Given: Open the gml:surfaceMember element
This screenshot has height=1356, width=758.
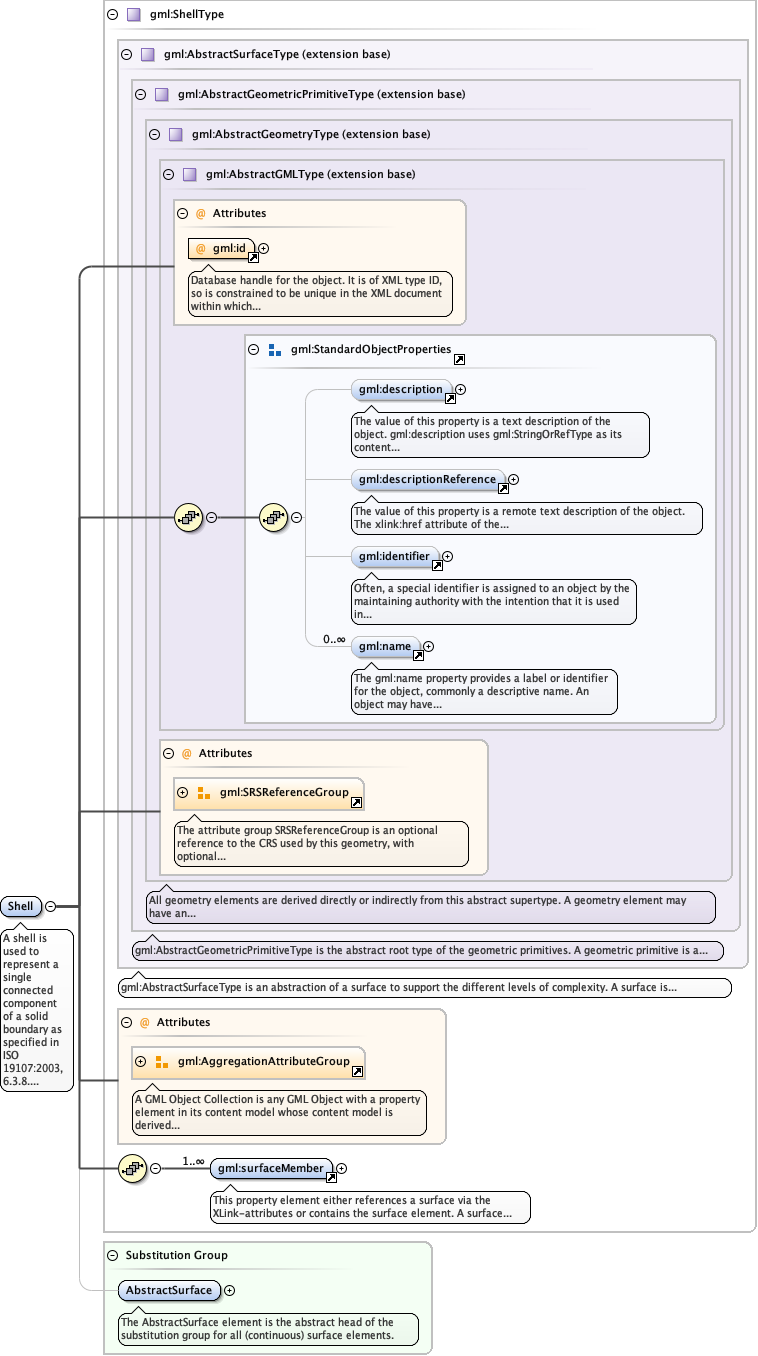Looking at the screenshot, I should click(271, 1167).
